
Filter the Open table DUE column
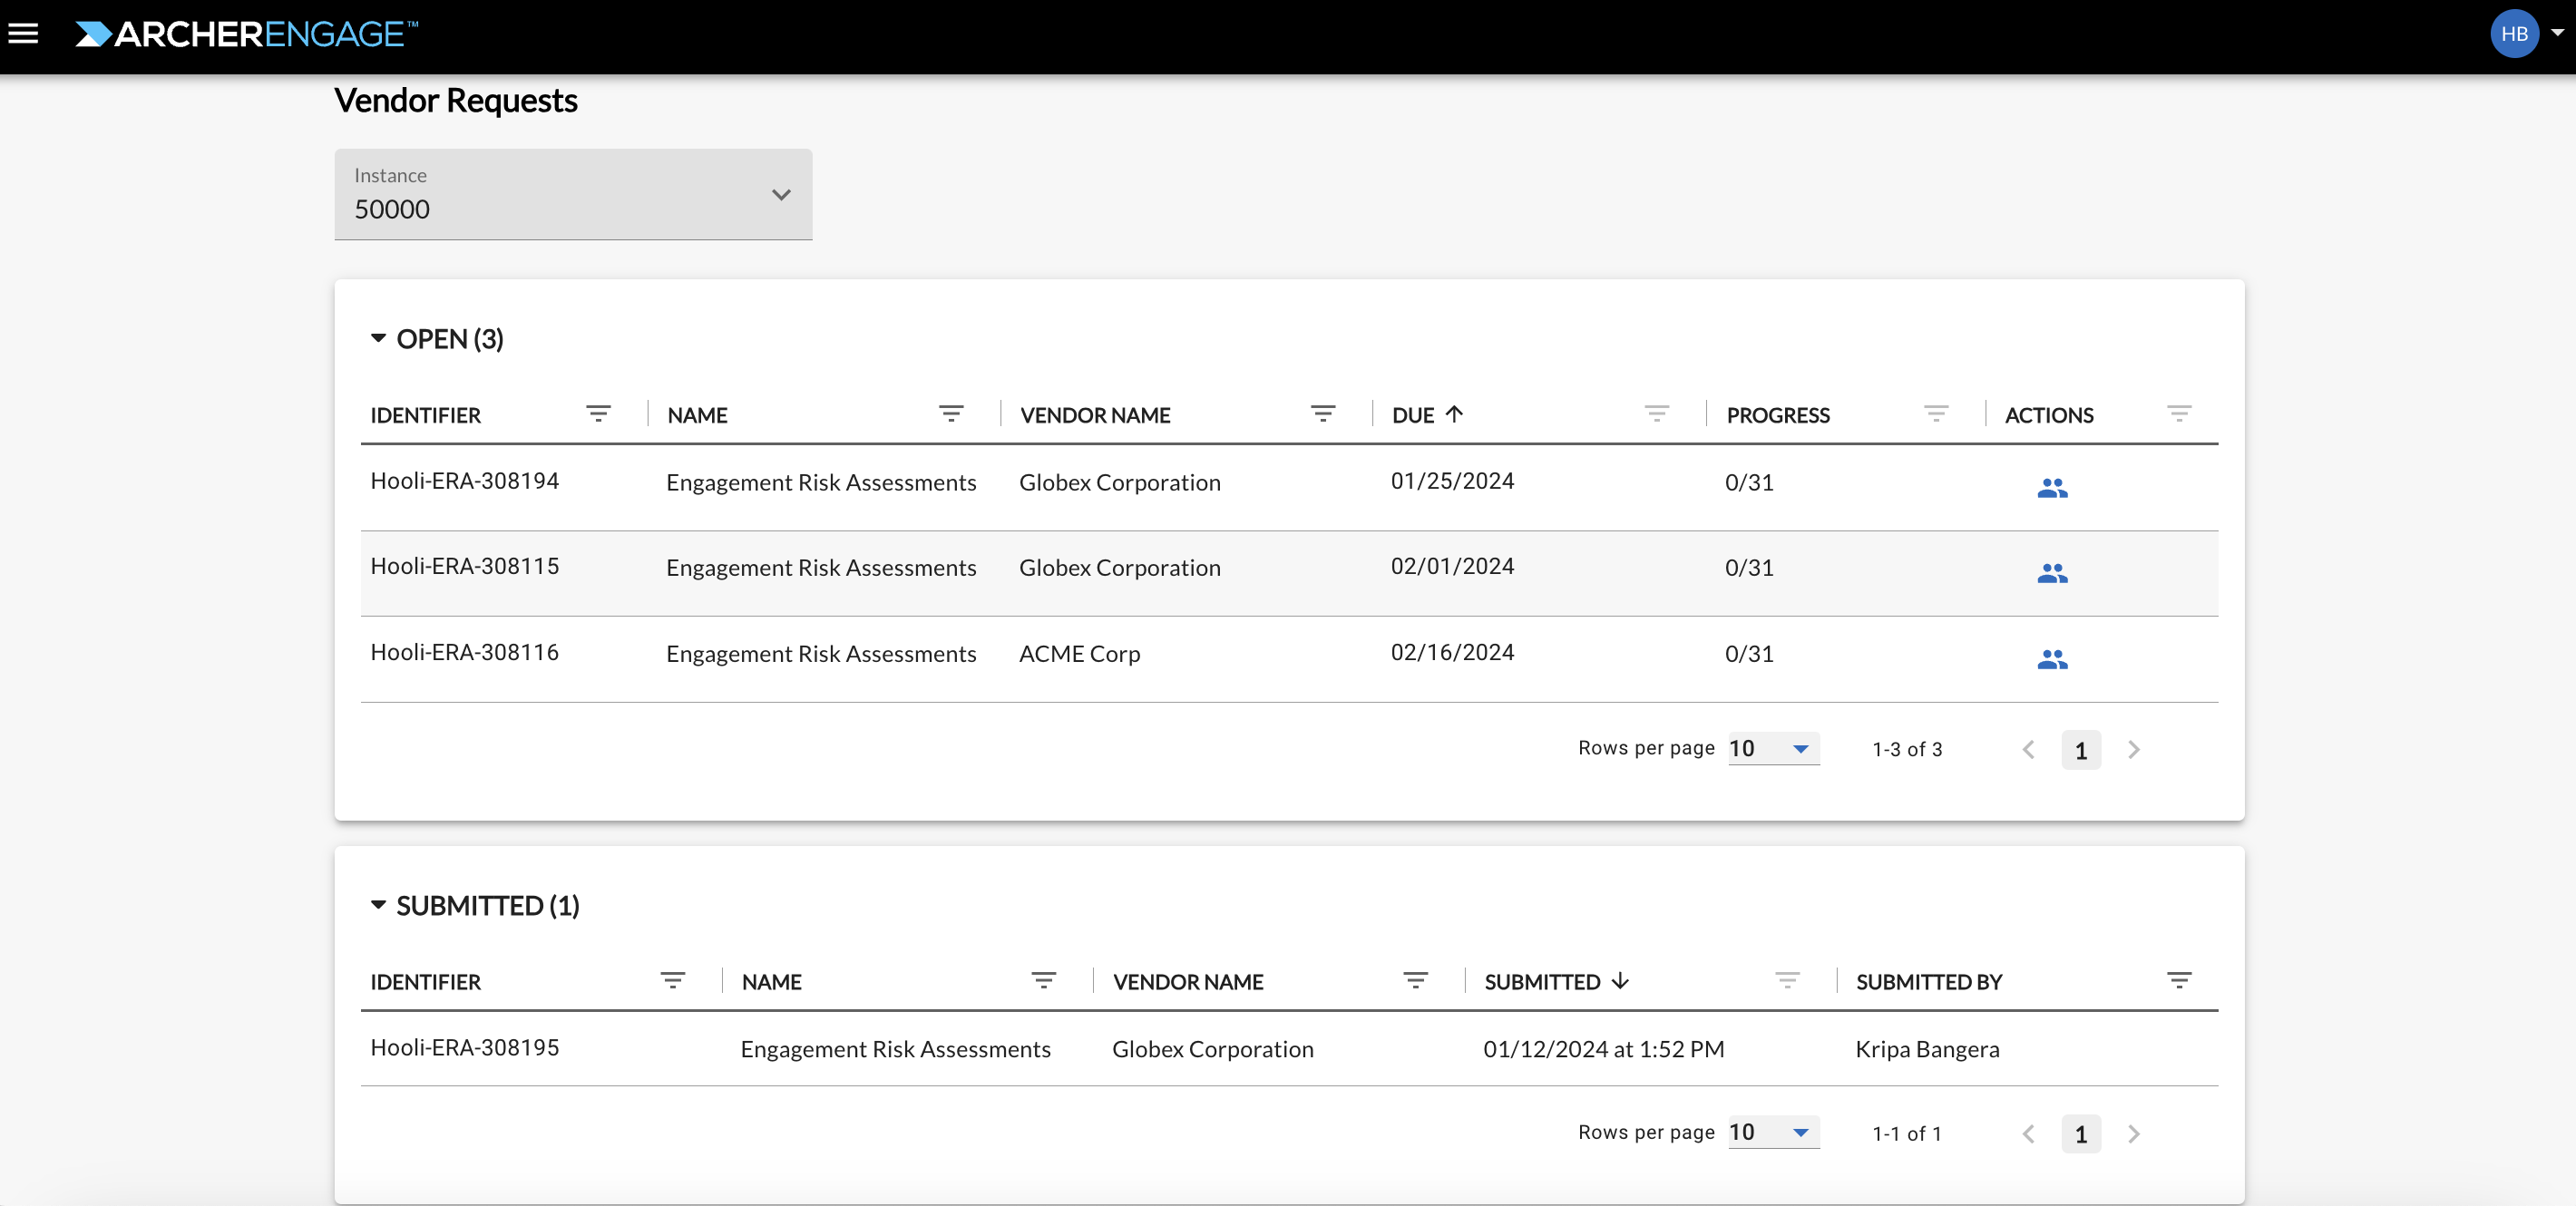(x=1657, y=414)
